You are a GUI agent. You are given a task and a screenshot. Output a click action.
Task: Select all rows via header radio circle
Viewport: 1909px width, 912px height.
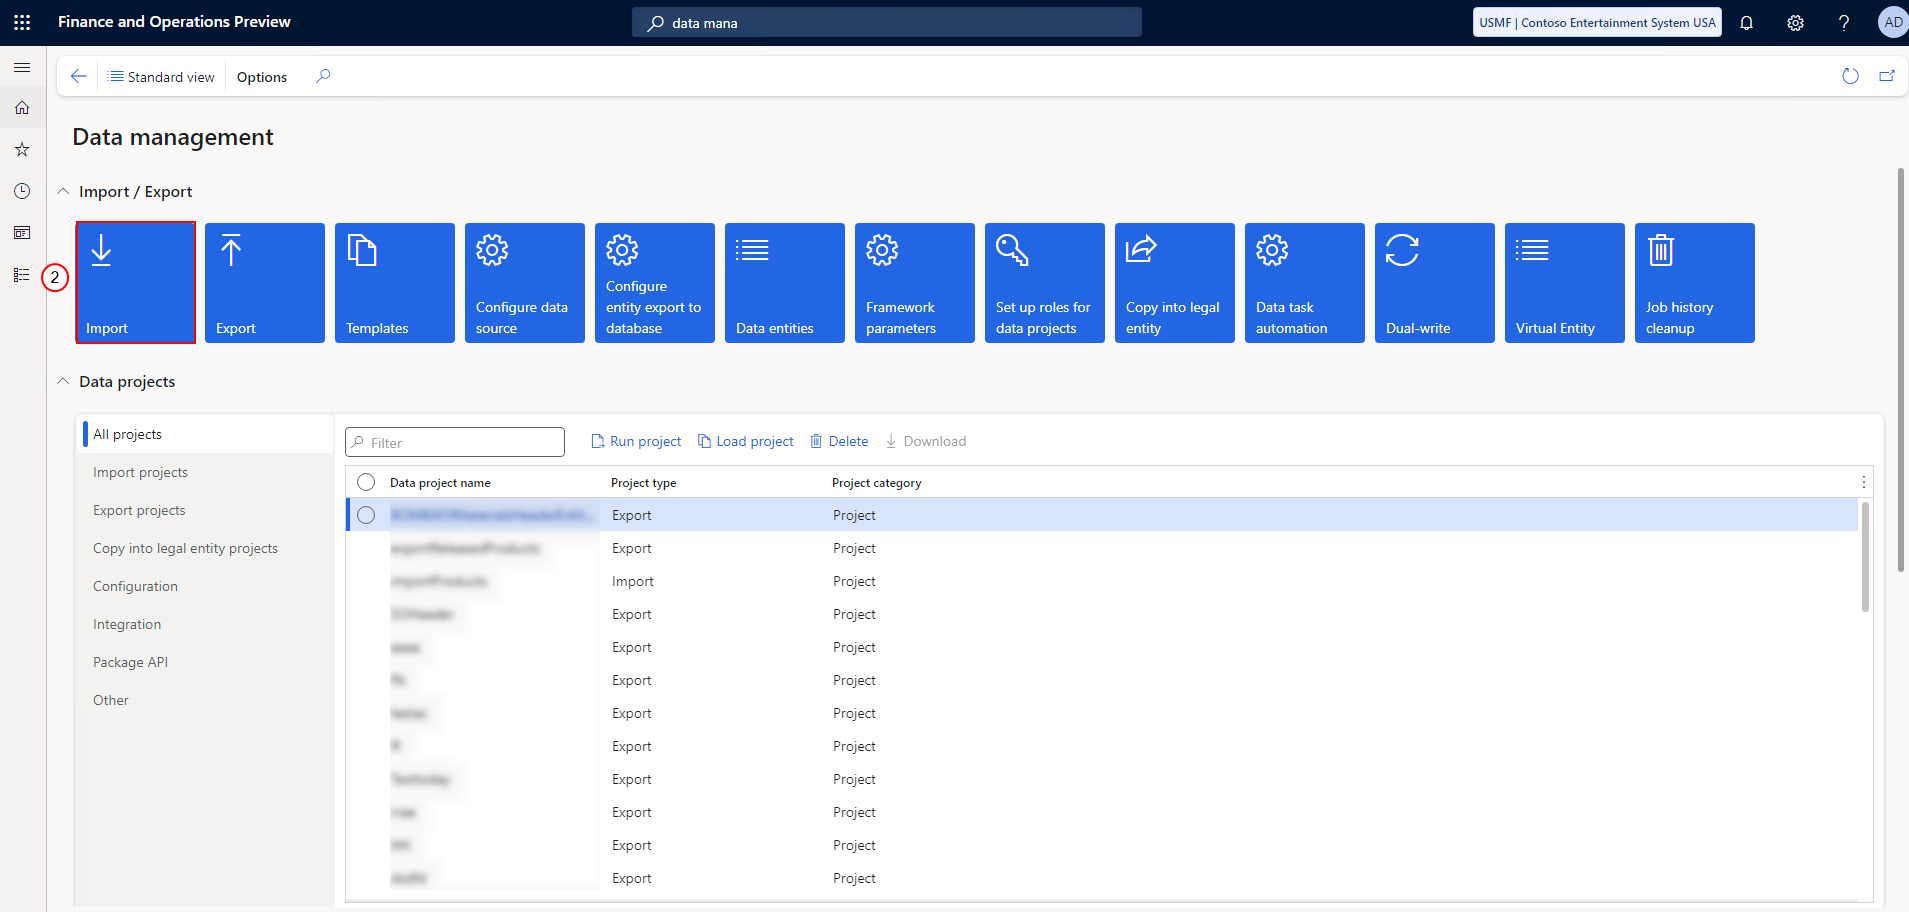point(366,482)
